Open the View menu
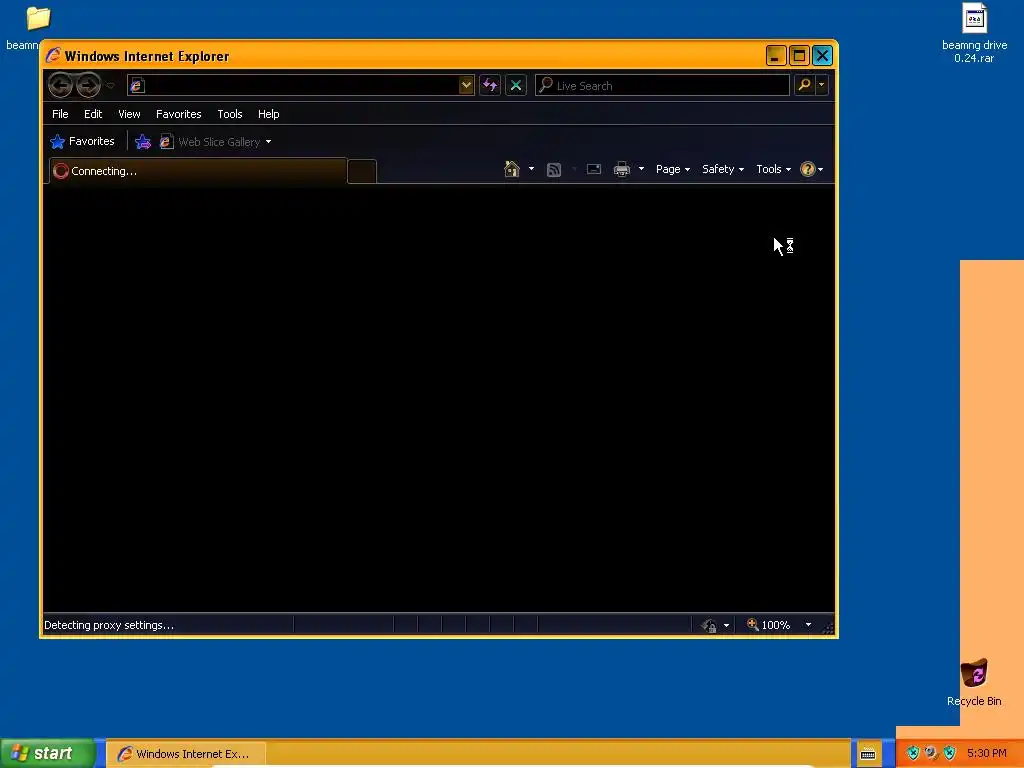The image size is (1024, 768). pyautogui.click(x=129, y=114)
